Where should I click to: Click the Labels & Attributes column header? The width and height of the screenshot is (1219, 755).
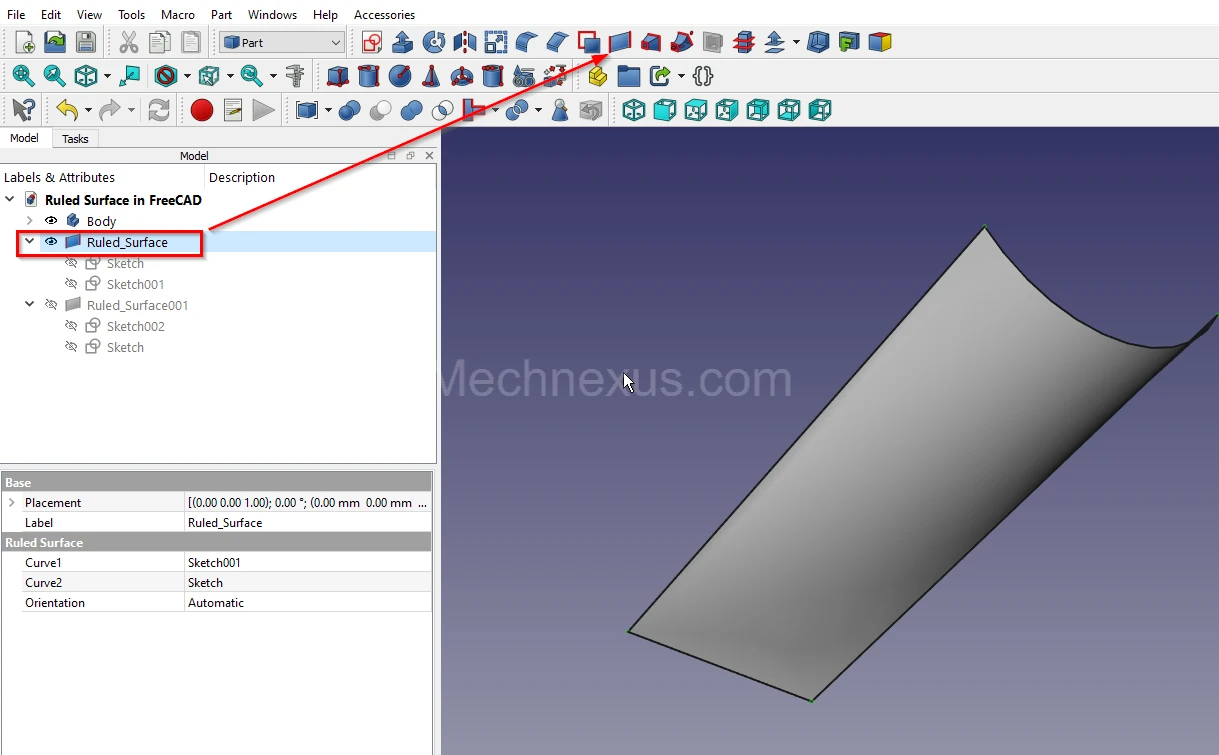pyautogui.click(x=60, y=177)
